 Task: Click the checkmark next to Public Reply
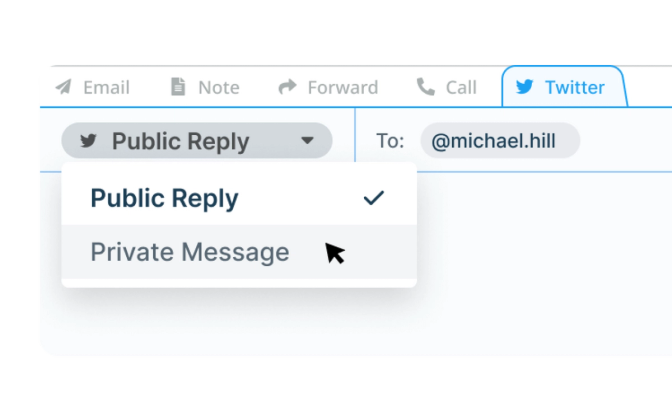(374, 198)
